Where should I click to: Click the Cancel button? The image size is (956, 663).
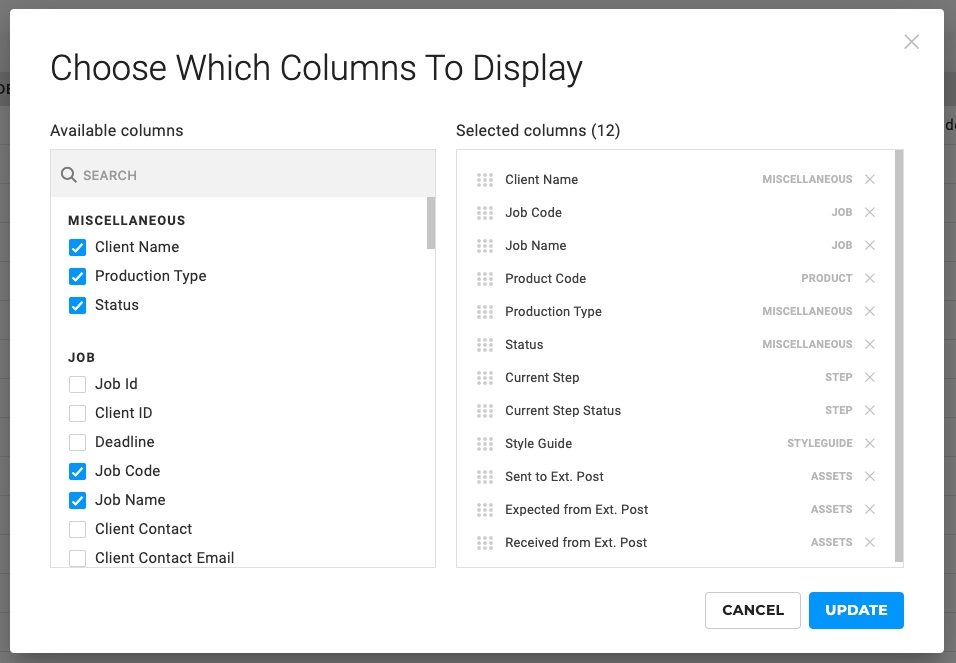[752, 610]
